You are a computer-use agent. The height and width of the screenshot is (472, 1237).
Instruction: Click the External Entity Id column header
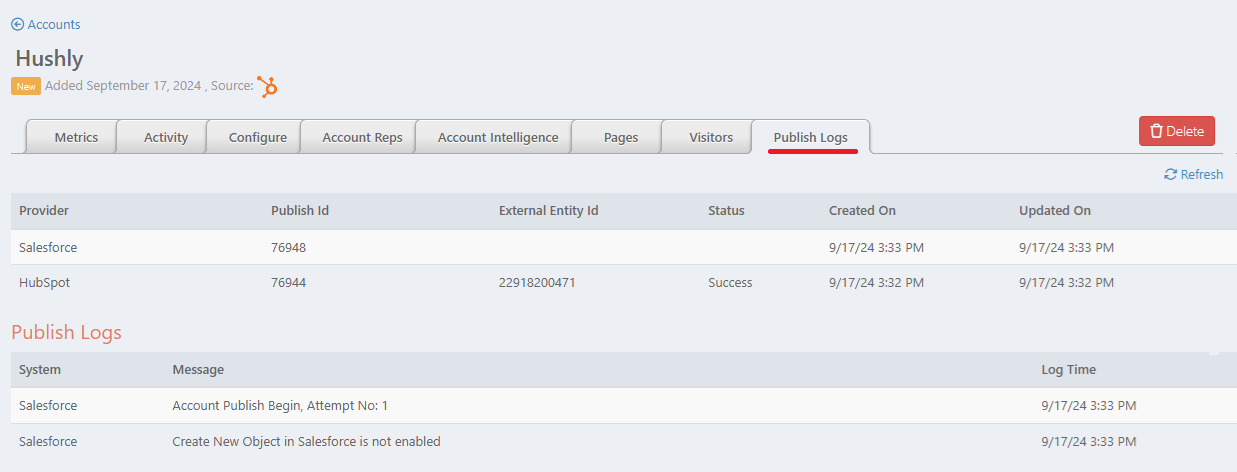(x=549, y=211)
